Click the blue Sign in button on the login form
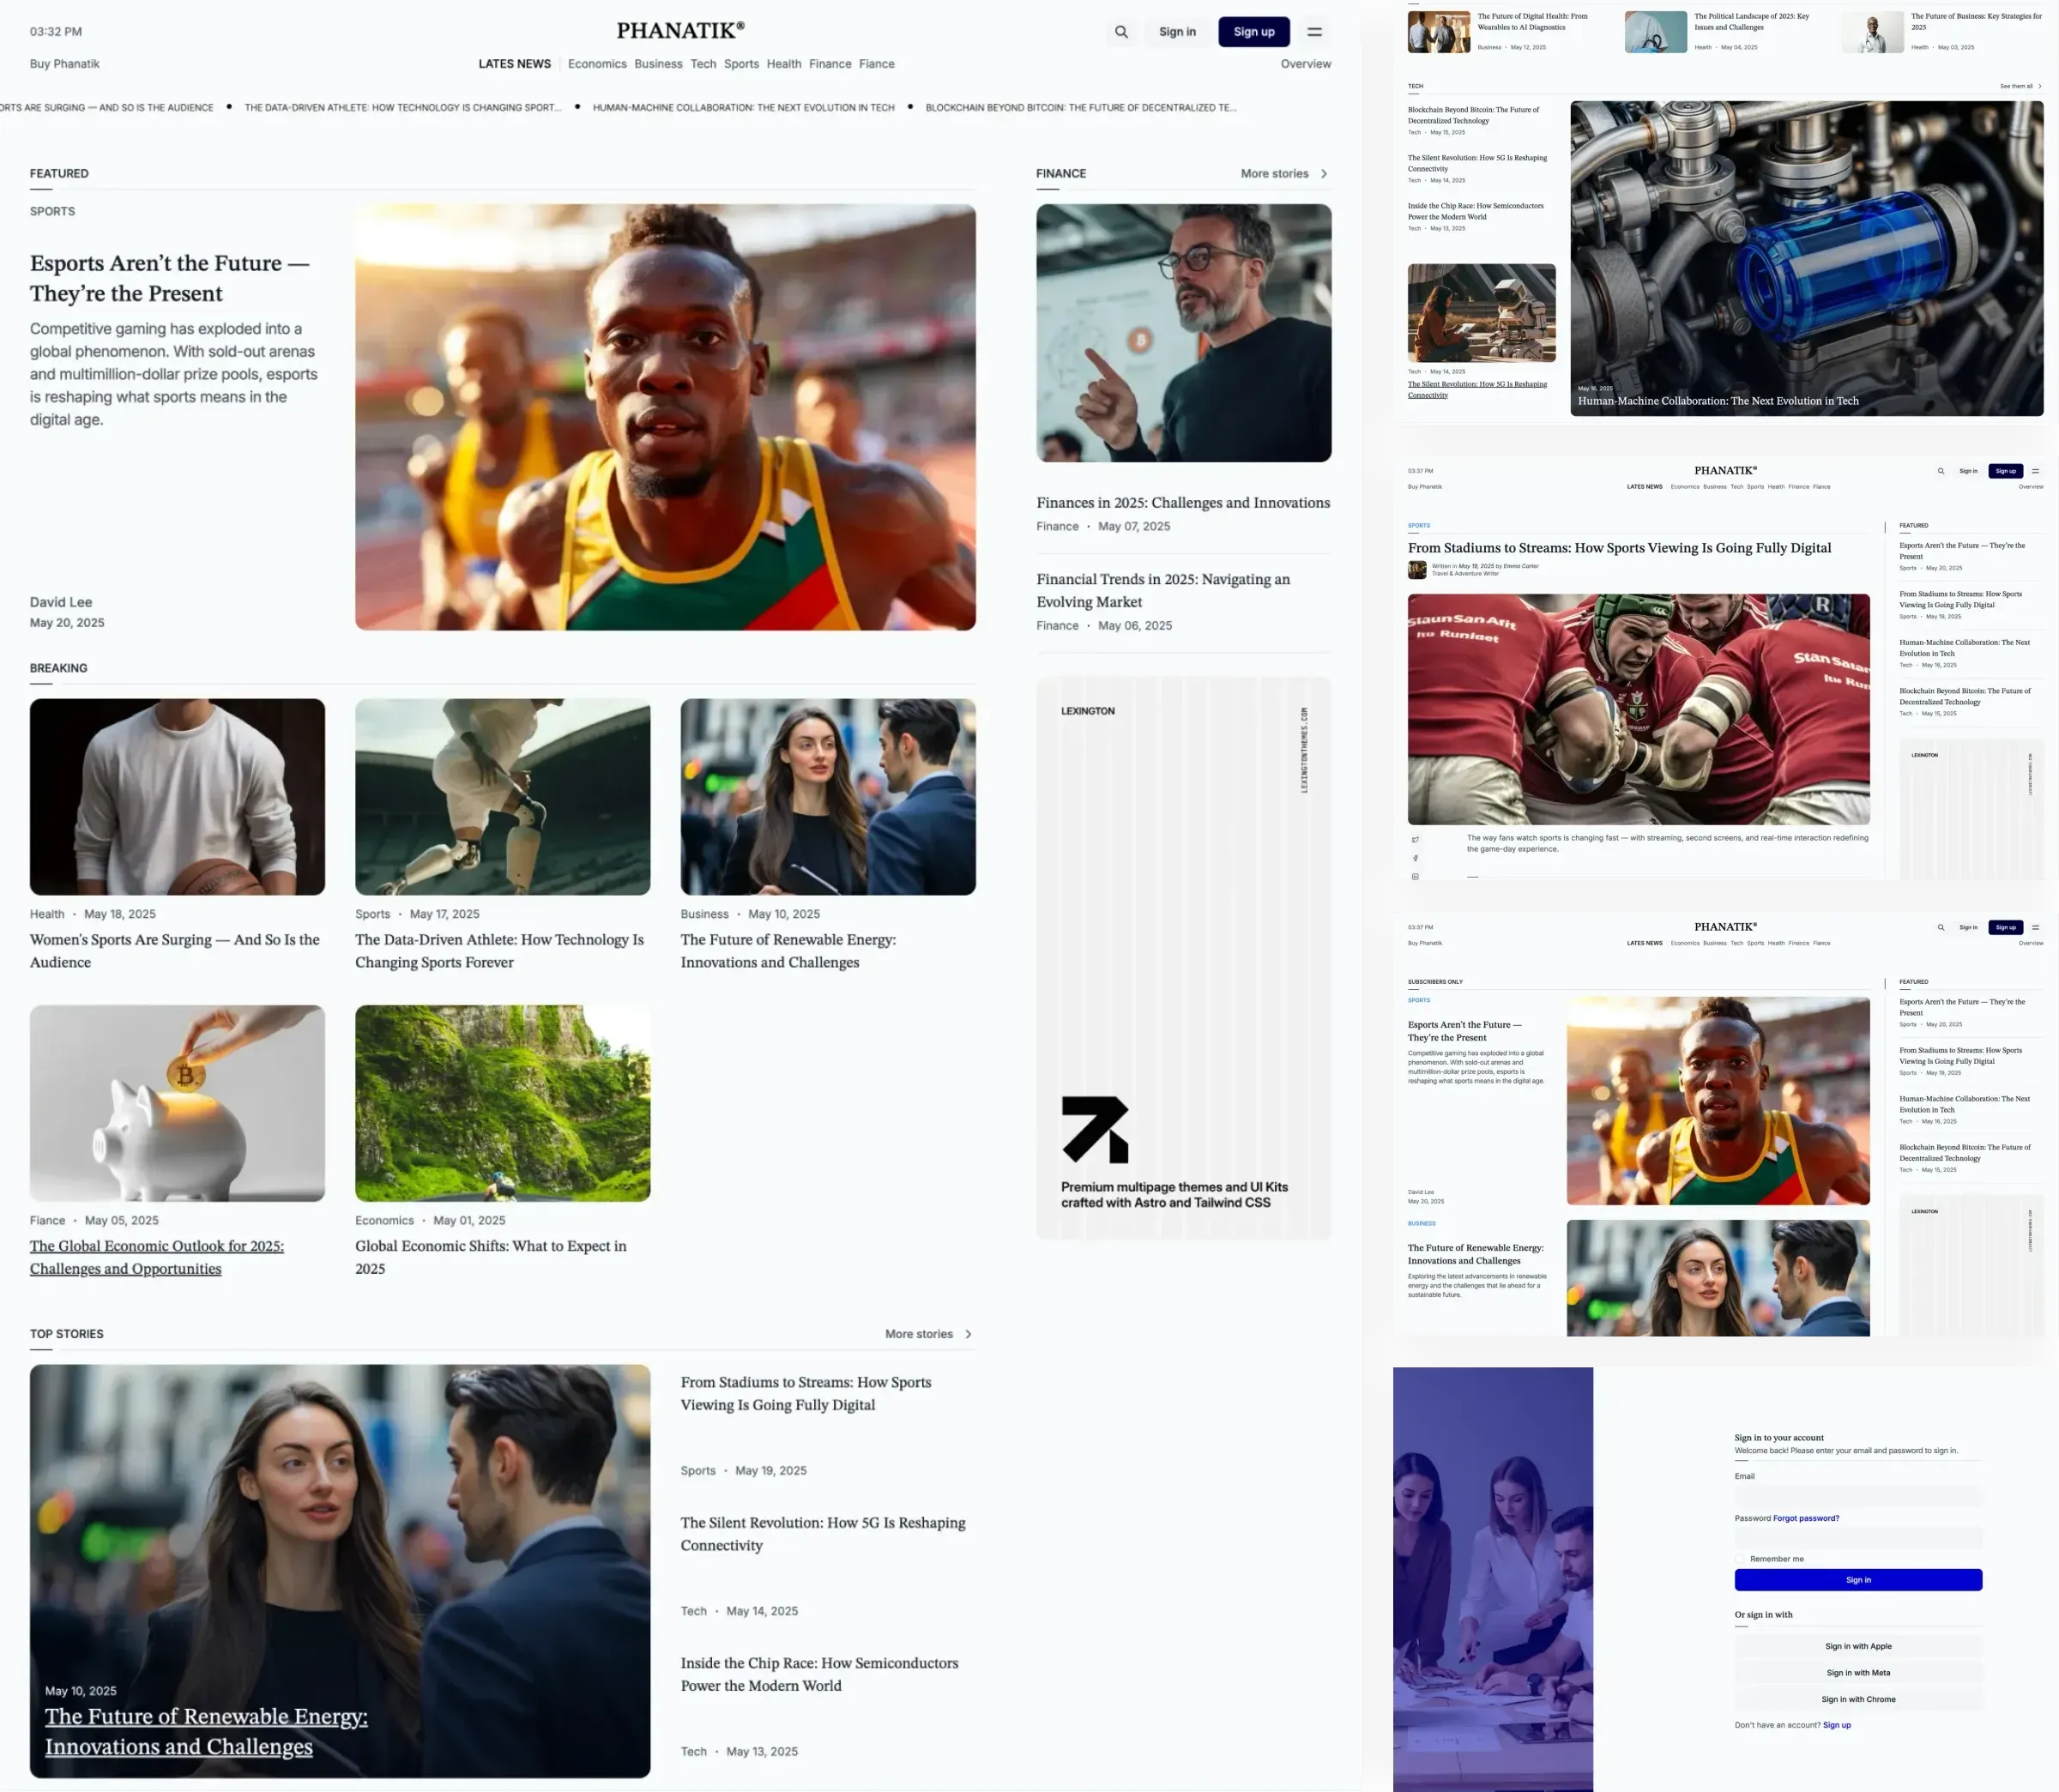The image size is (2059, 1792). click(1858, 1580)
